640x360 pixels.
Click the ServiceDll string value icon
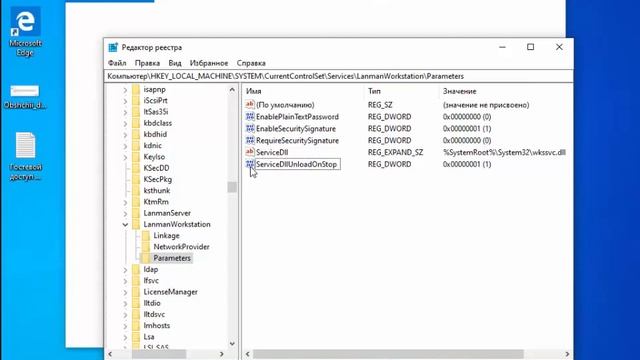250,152
